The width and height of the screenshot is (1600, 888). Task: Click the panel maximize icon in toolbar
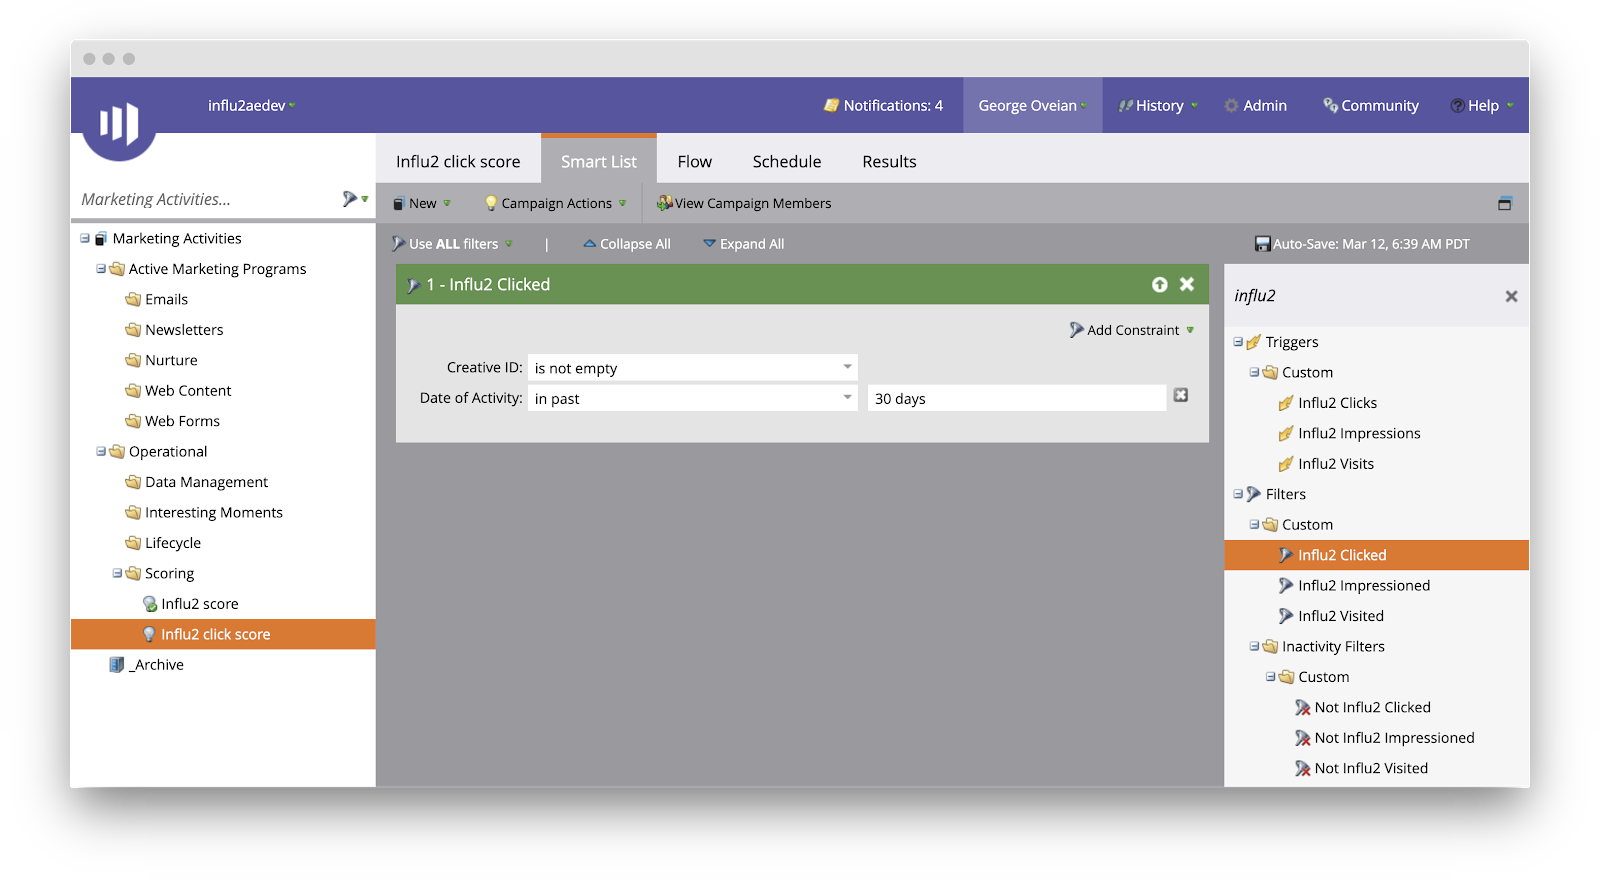[x=1504, y=204]
